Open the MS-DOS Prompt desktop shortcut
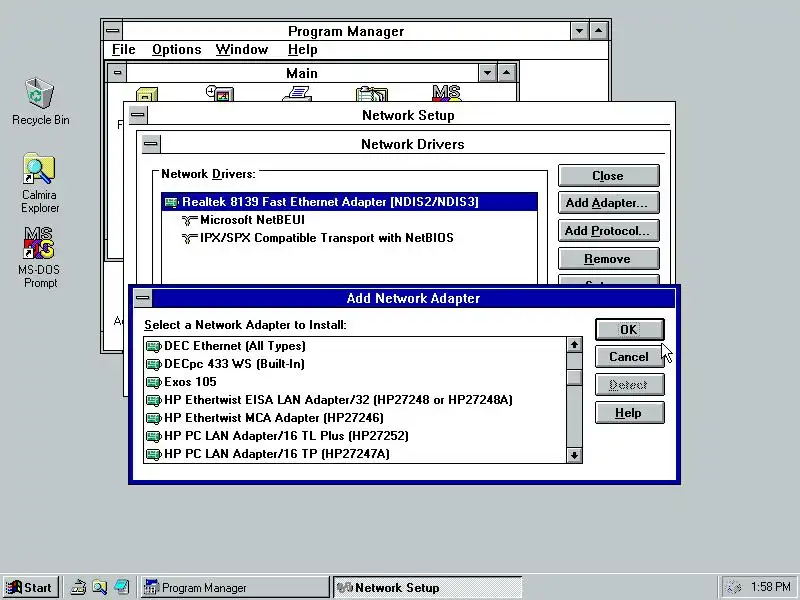 pos(40,258)
